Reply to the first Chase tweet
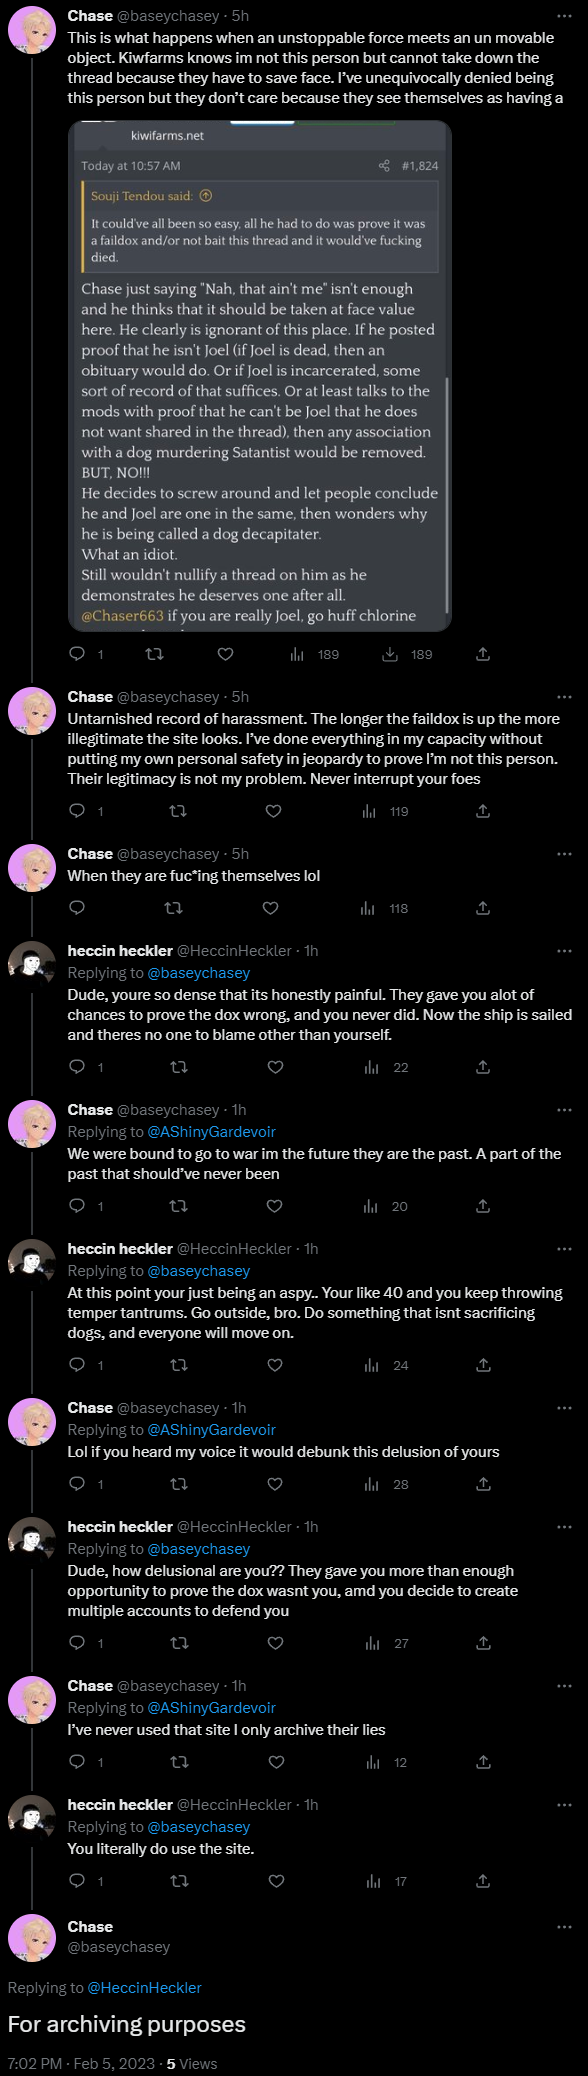This screenshot has height=2076, width=588. (x=77, y=654)
